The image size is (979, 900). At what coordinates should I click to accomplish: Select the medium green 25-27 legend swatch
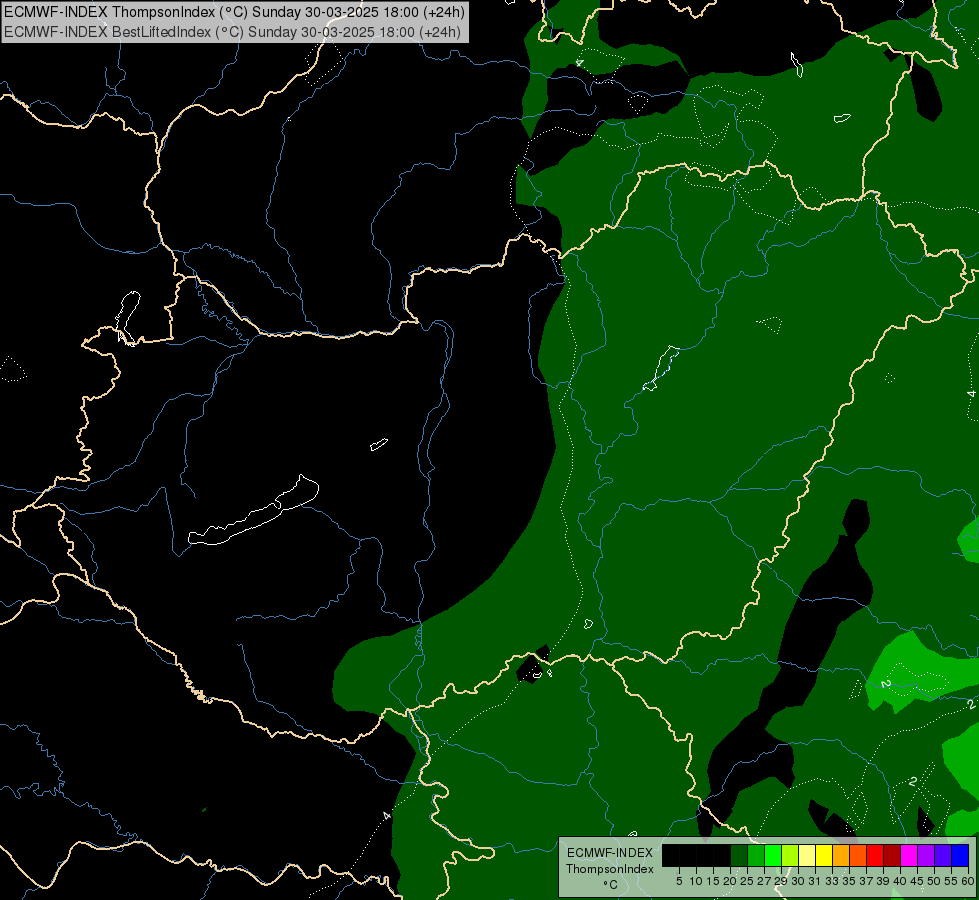coord(756,855)
